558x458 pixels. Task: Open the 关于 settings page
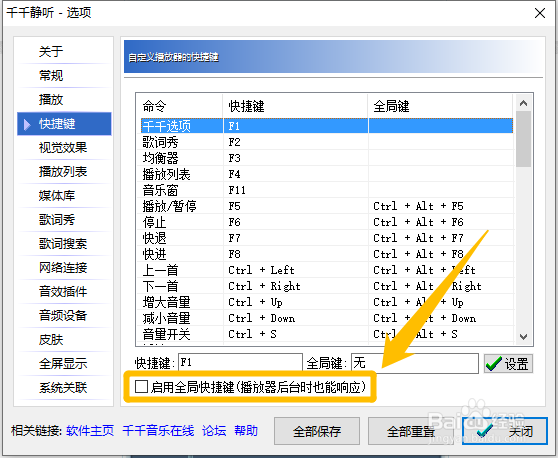click(64, 52)
